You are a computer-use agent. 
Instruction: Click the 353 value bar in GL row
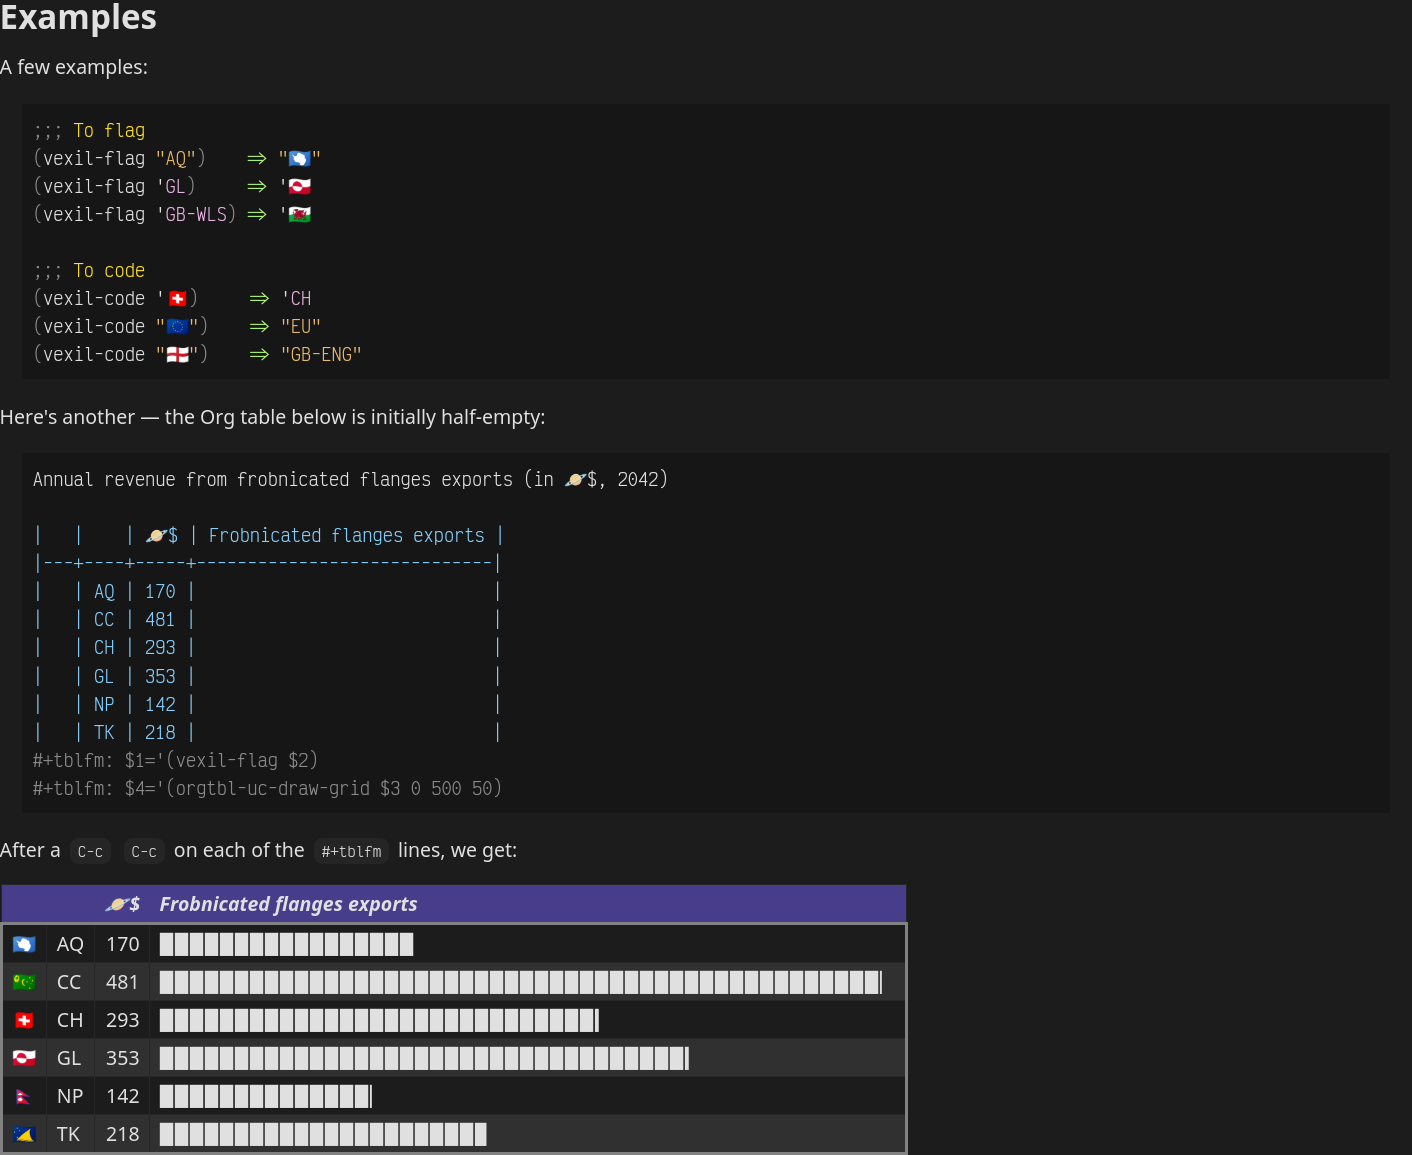(x=425, y=1058)
